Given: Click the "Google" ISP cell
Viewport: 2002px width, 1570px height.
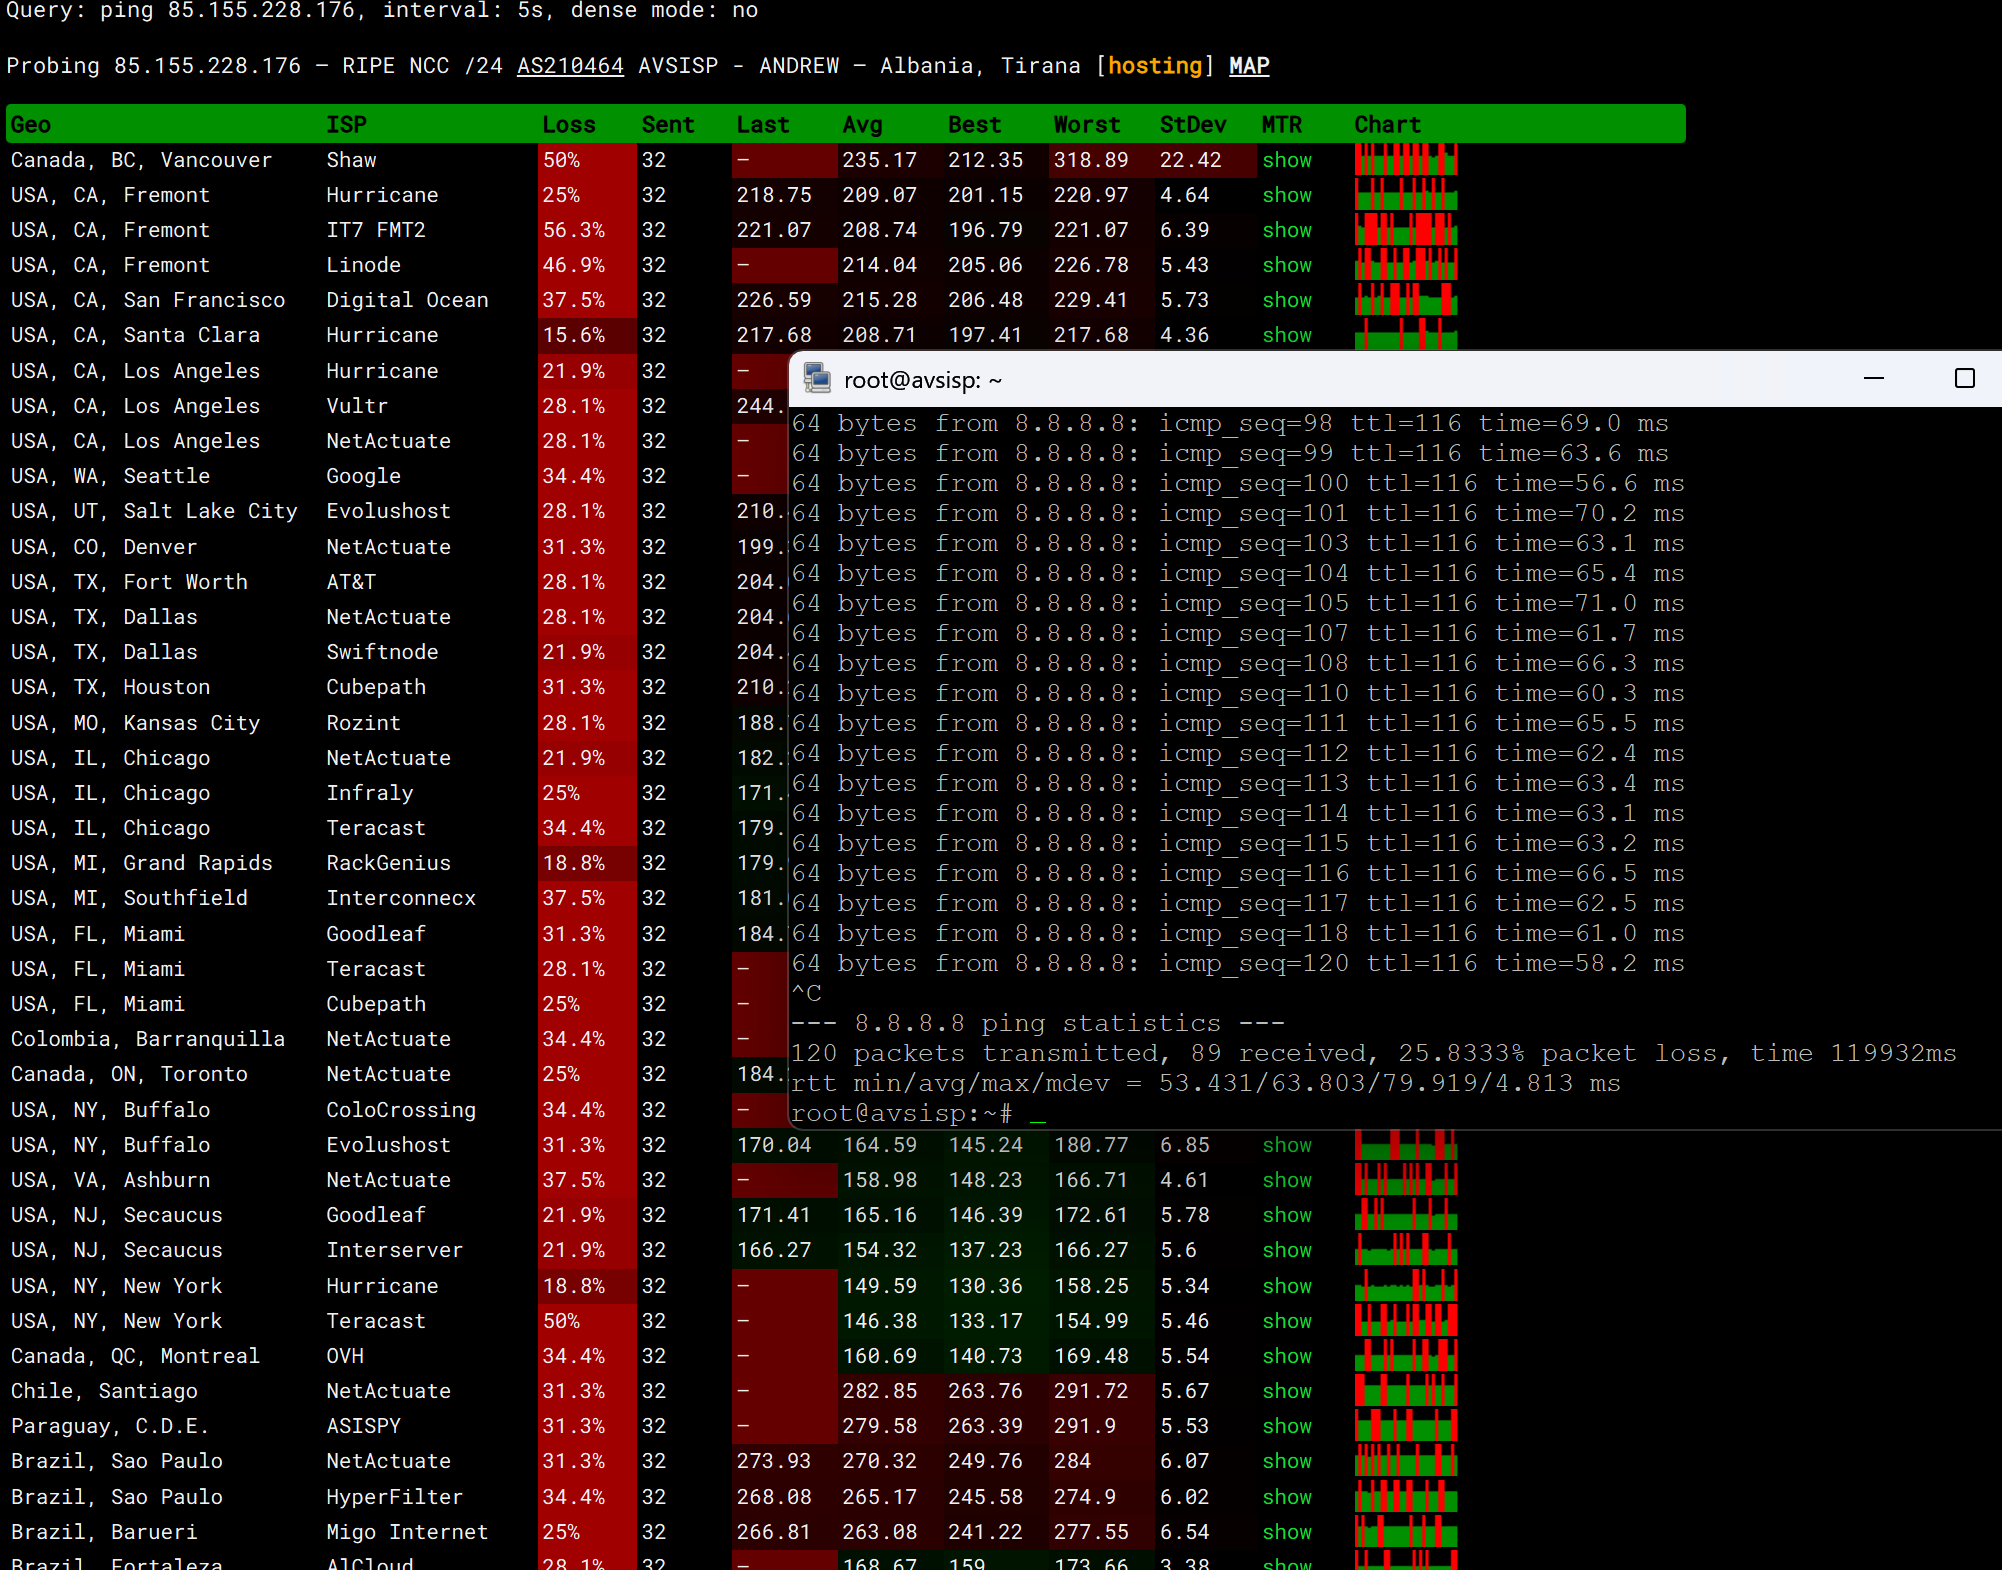Looking at the screenshot, I should pos(364,476).
